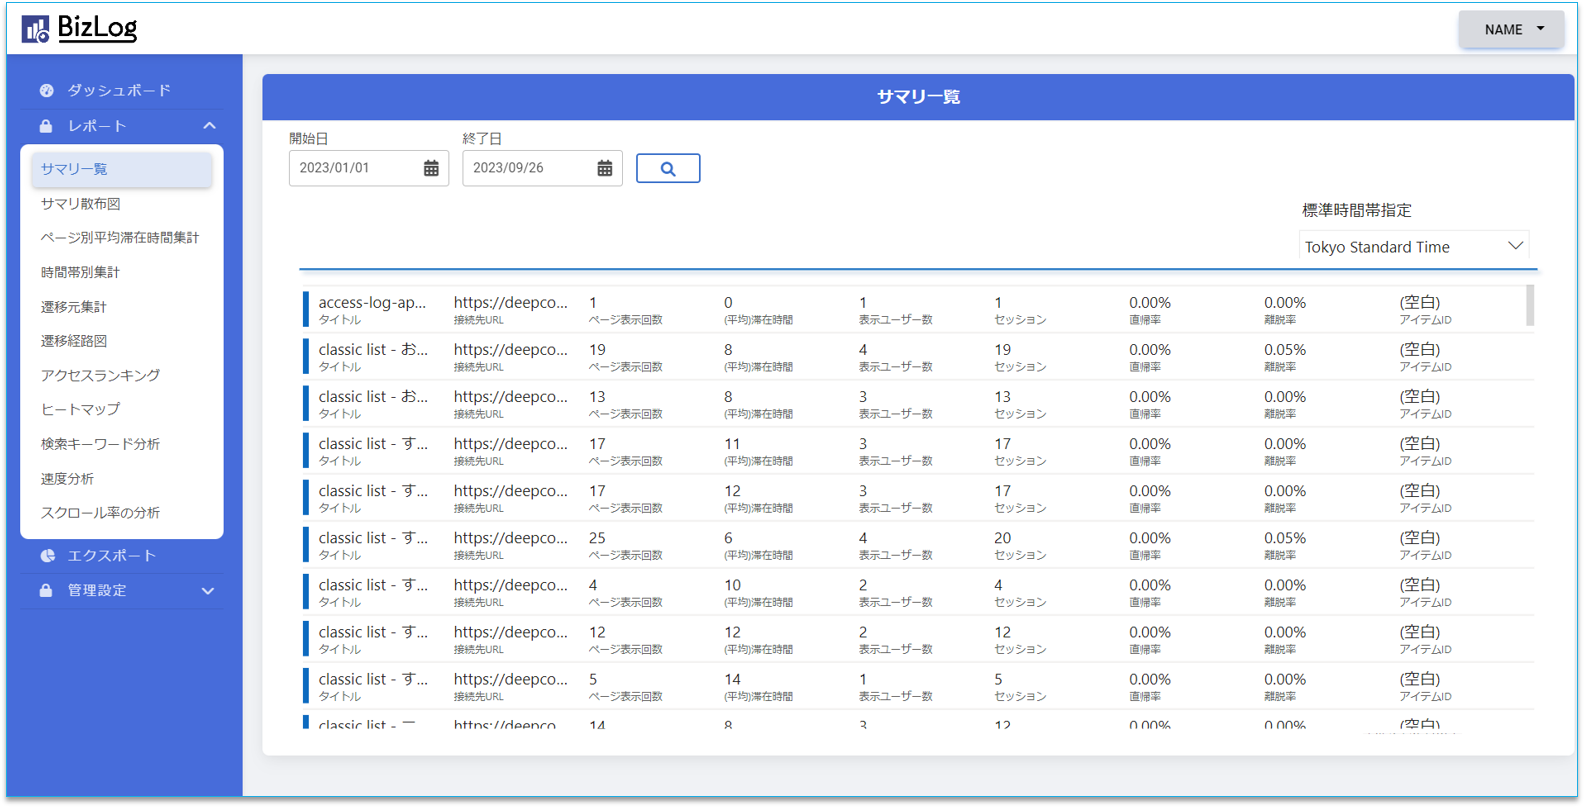Click the report lock icon
The image size is (1584, 807).
[46, 126]
